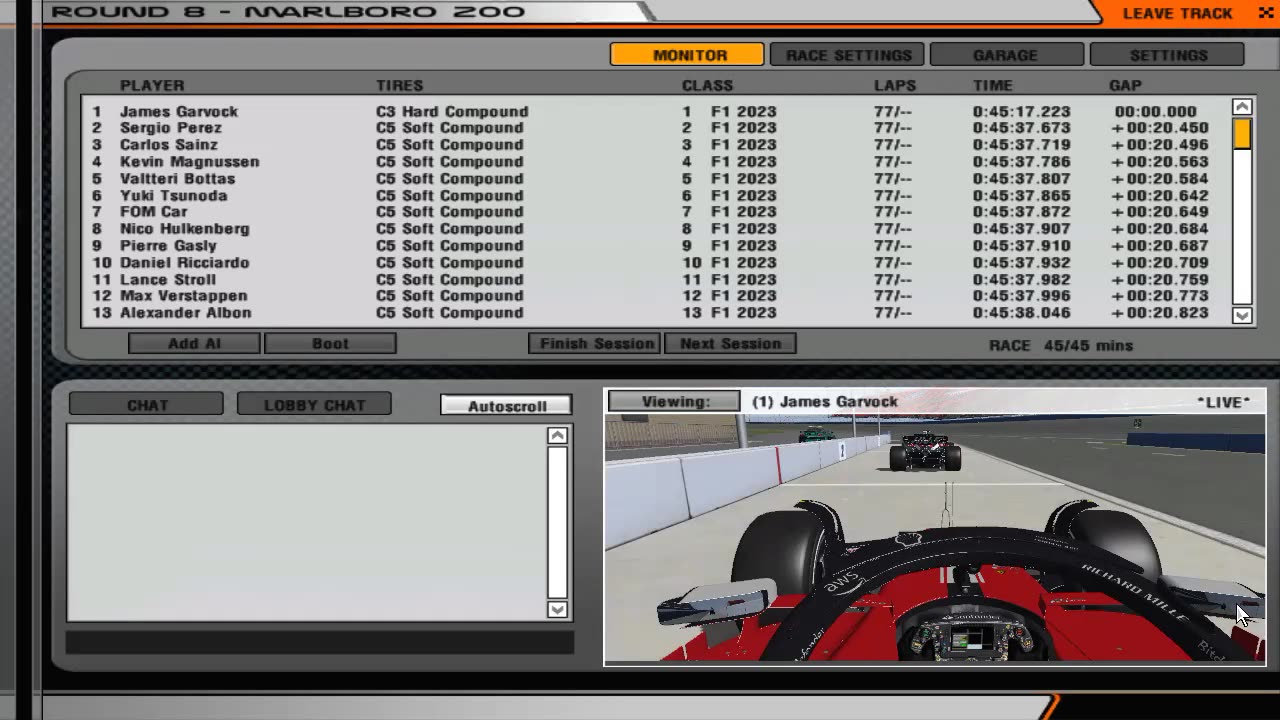Screen dimensions: 1280x720
Task: Click the Boot button
Action: (x=330, y=343)
